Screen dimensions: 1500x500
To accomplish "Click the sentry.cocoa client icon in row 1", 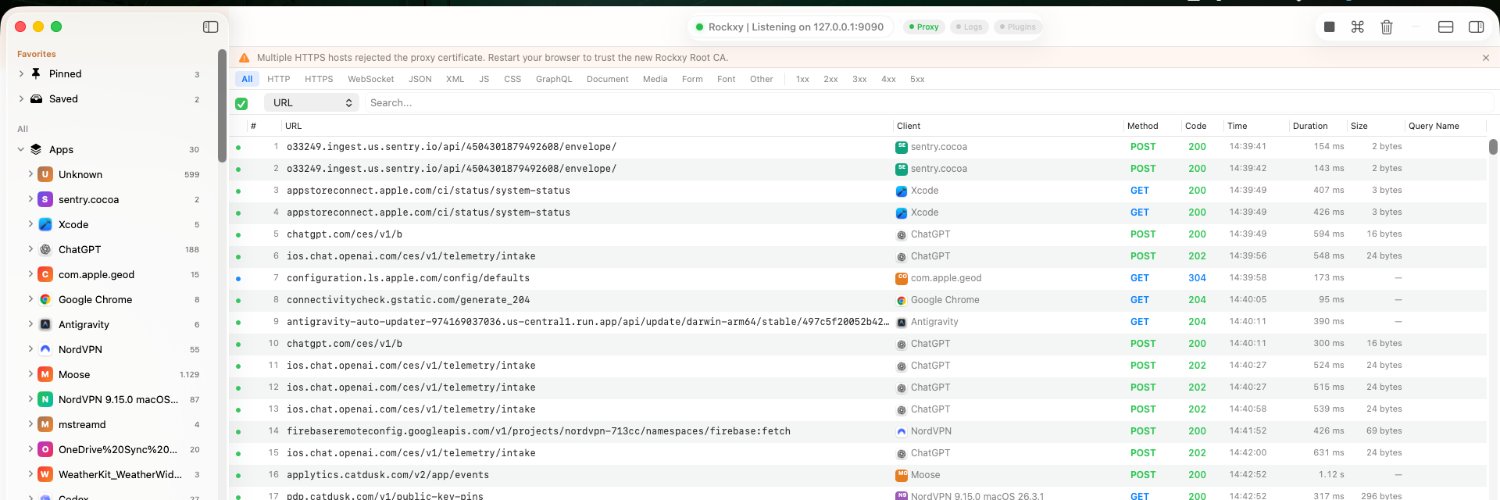I will tap(901, 147).
